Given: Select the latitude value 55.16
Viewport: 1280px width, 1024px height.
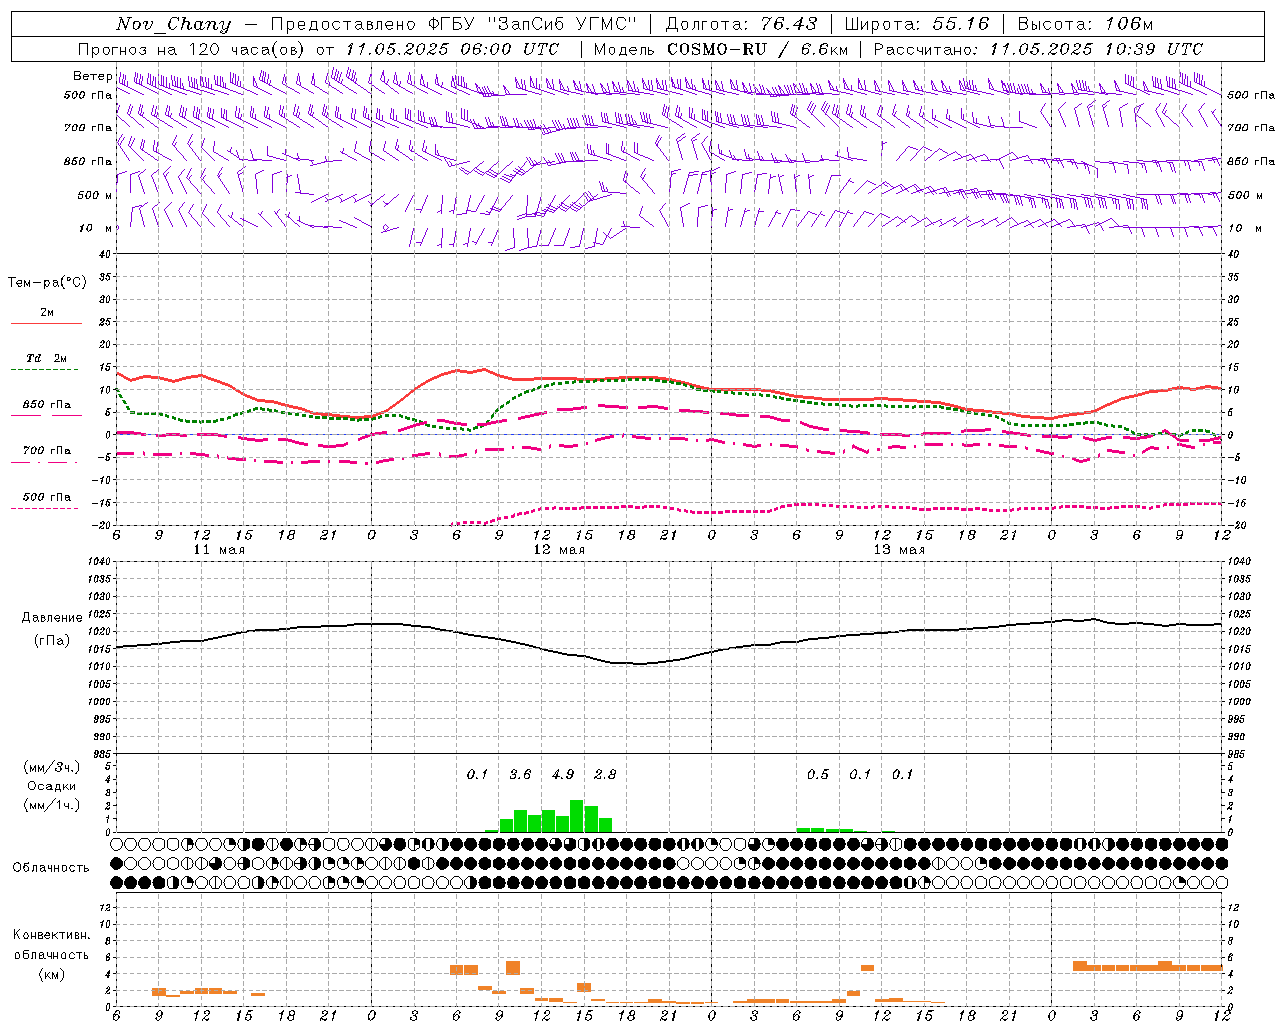Looking at the screenshot, I should 961,24.
